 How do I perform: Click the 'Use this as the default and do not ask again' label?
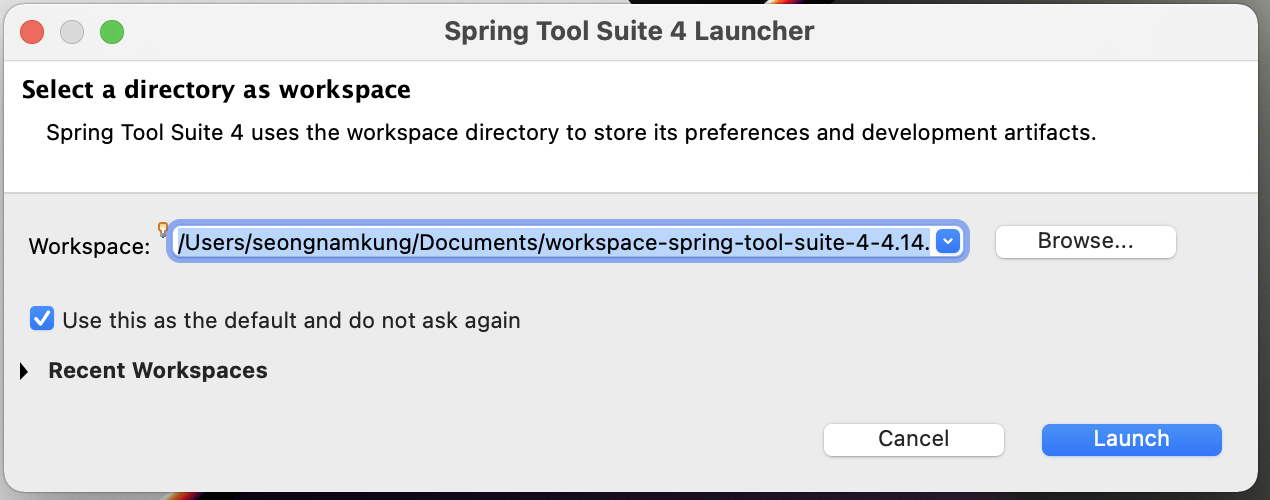[291, 321]
